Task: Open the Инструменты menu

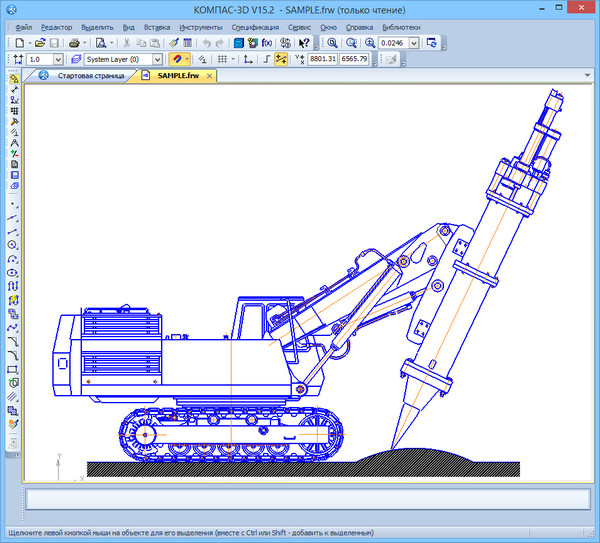Action: 200,27
